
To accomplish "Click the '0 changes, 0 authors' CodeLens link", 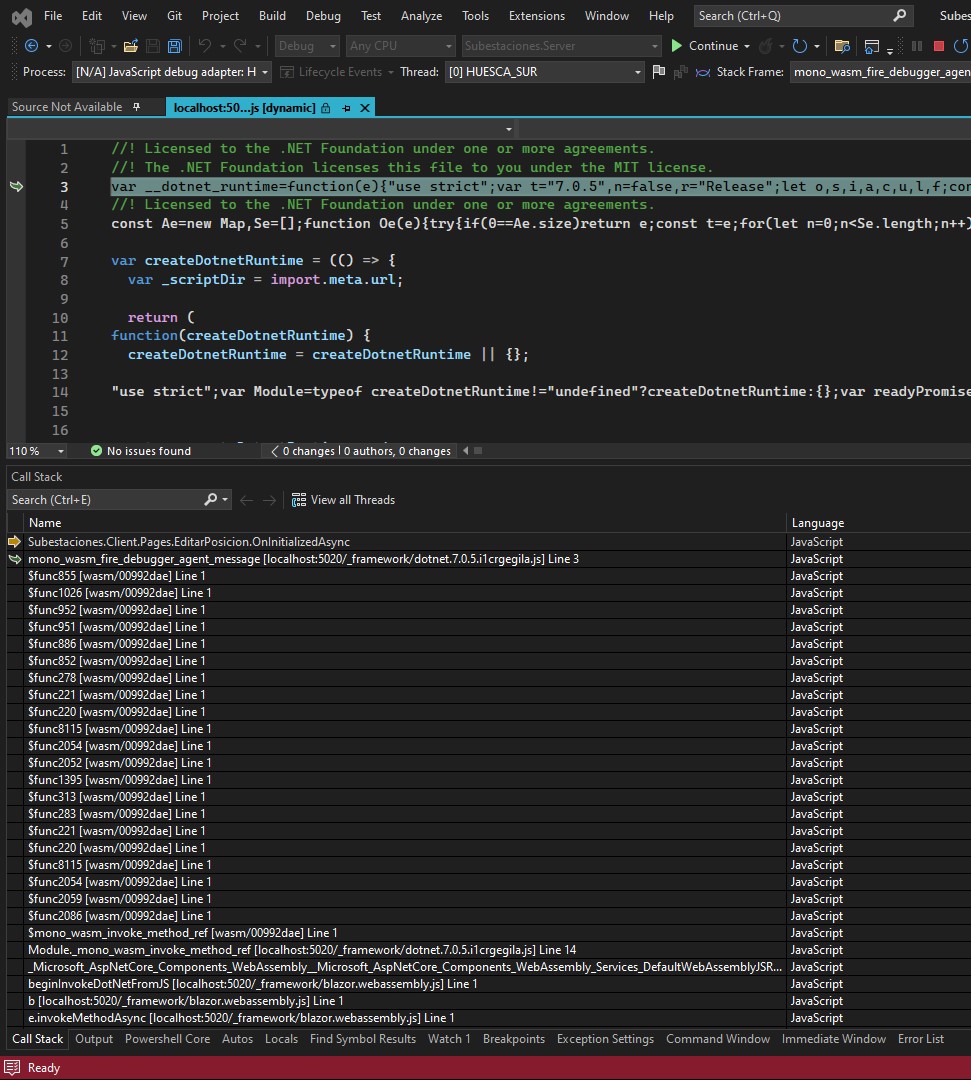I will 360,450.
